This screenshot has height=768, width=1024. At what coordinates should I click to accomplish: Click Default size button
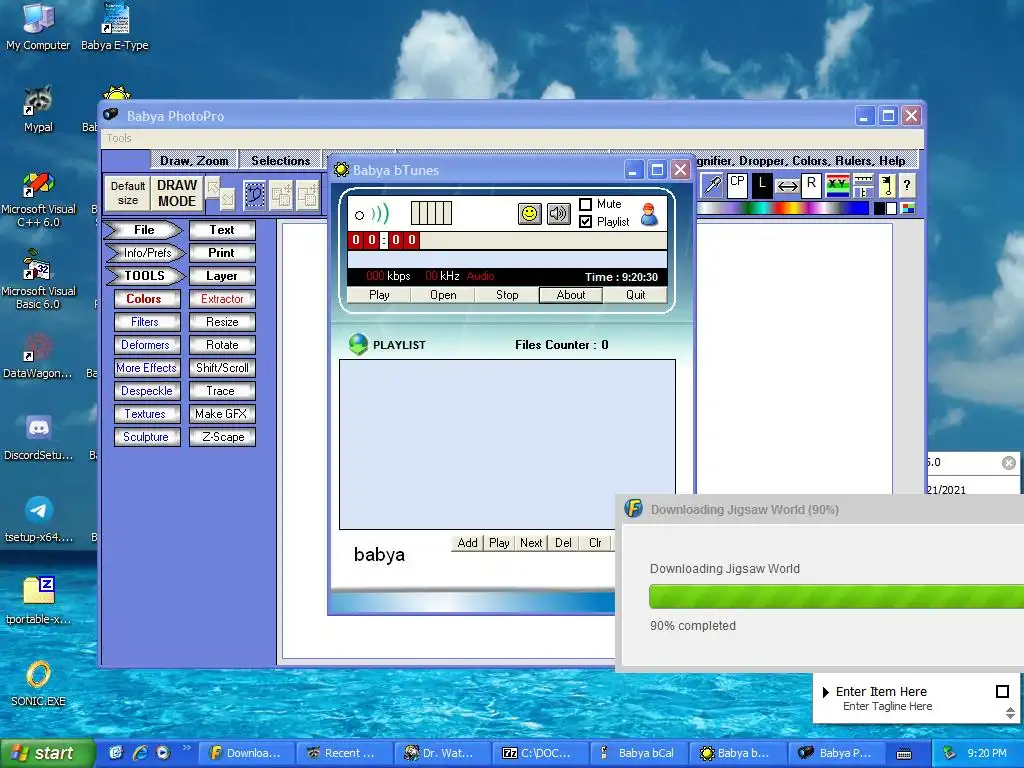[127, 193]
